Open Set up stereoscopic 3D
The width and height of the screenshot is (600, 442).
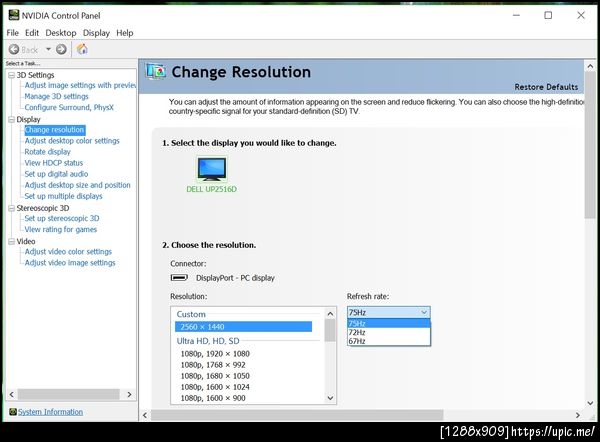tap(62, 219)
